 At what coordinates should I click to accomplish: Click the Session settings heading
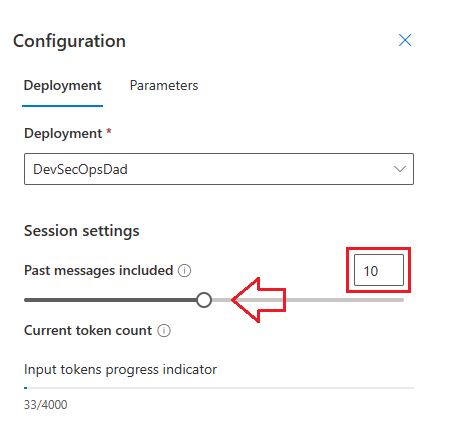coord(82,231)
